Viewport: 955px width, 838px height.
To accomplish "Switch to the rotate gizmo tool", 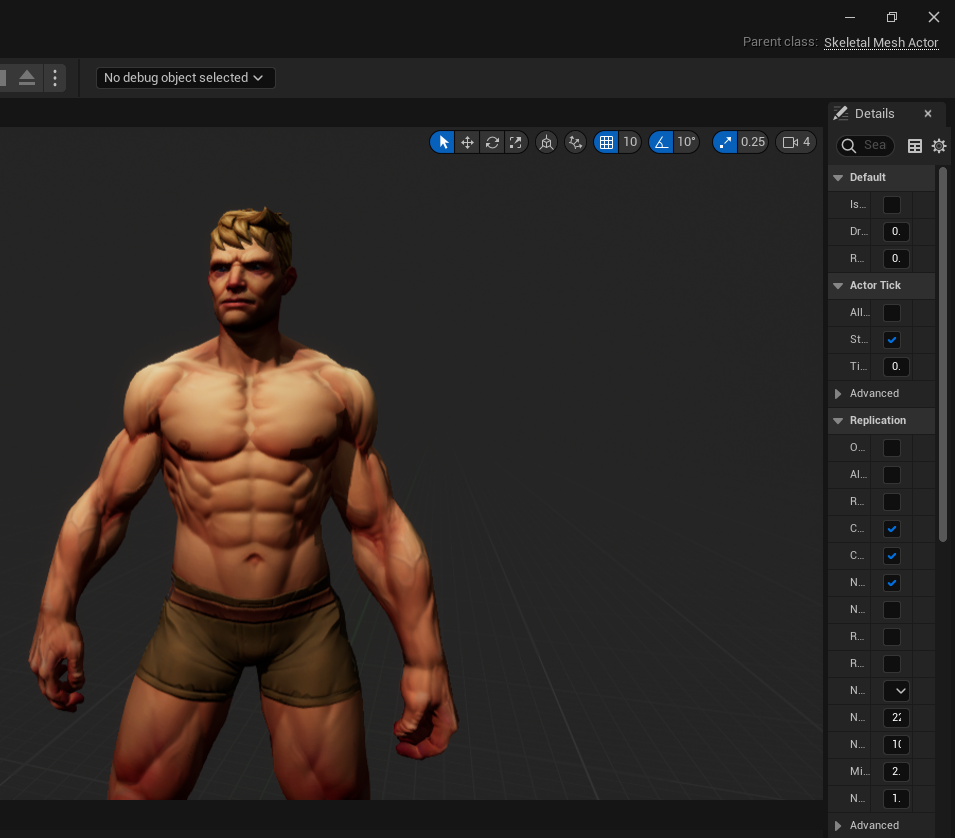I will pyautogui.click(x=492, y=143).
